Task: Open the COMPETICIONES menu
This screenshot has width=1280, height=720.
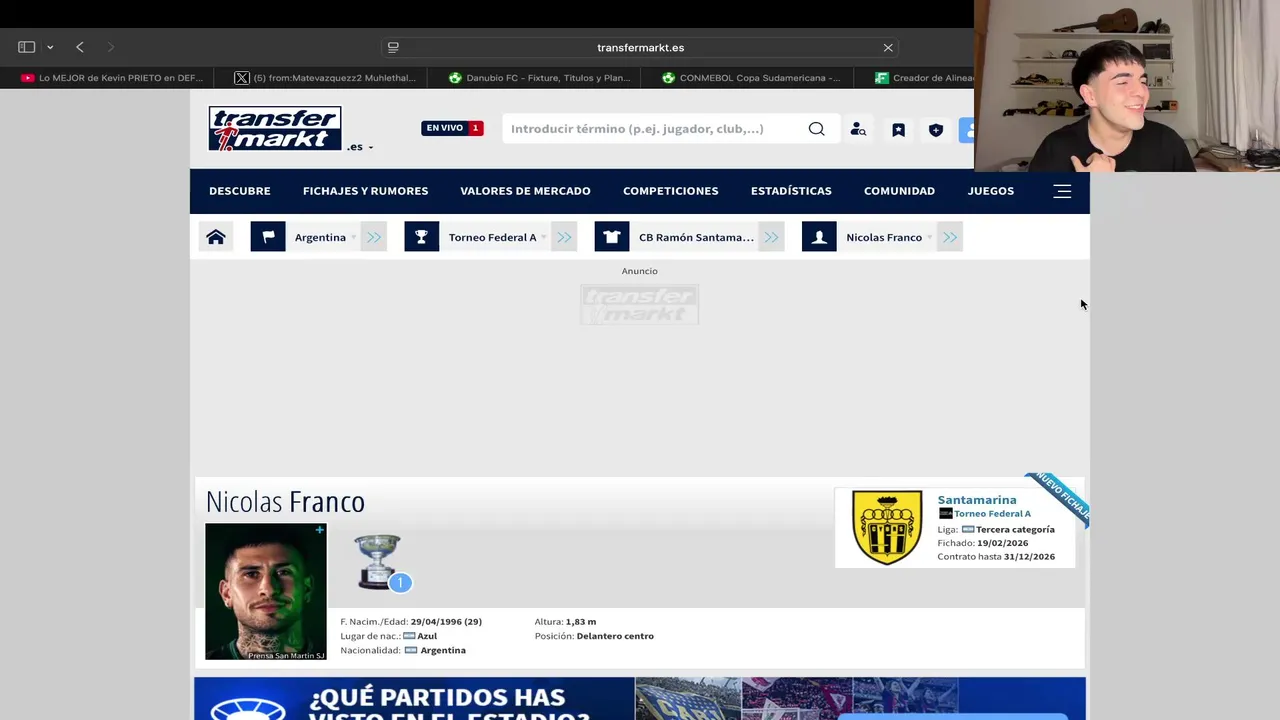Action: [x=671, y=191]
